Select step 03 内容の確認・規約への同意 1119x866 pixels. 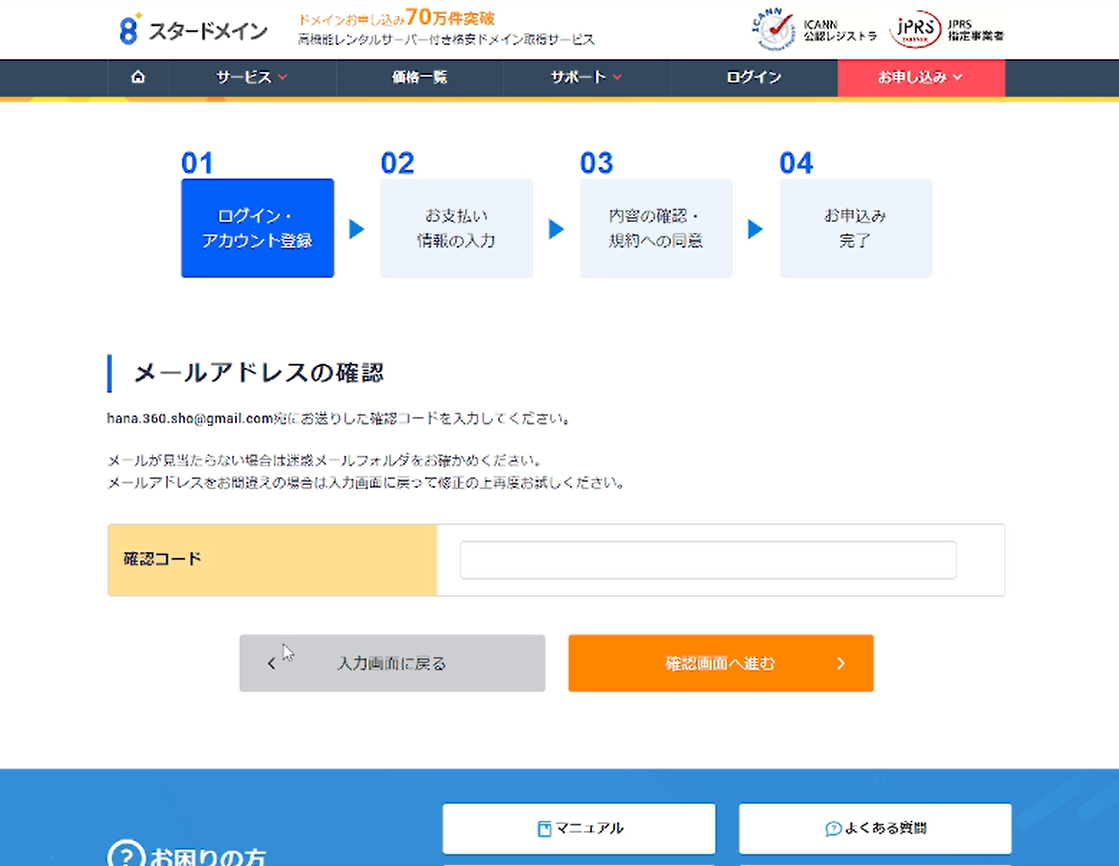click(x=656, y=228)
